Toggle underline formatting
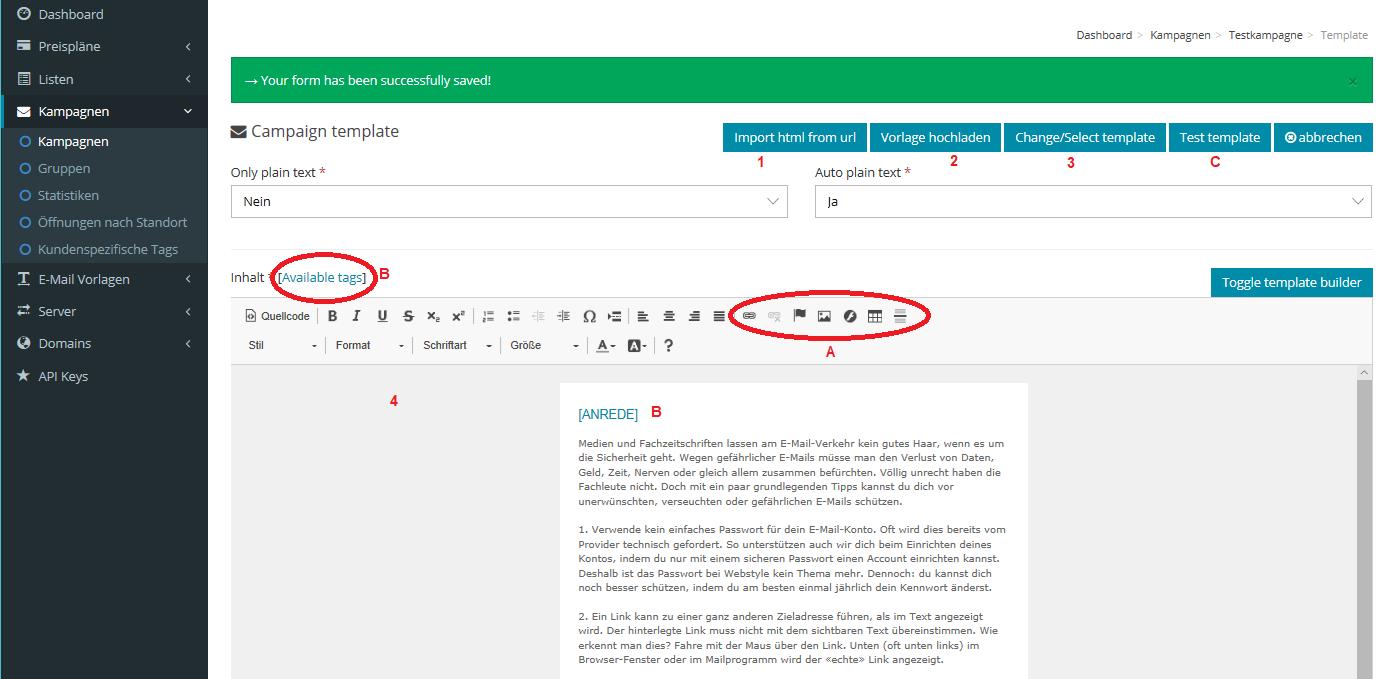This screenshot has width=1389, height=679. (382, 316)
